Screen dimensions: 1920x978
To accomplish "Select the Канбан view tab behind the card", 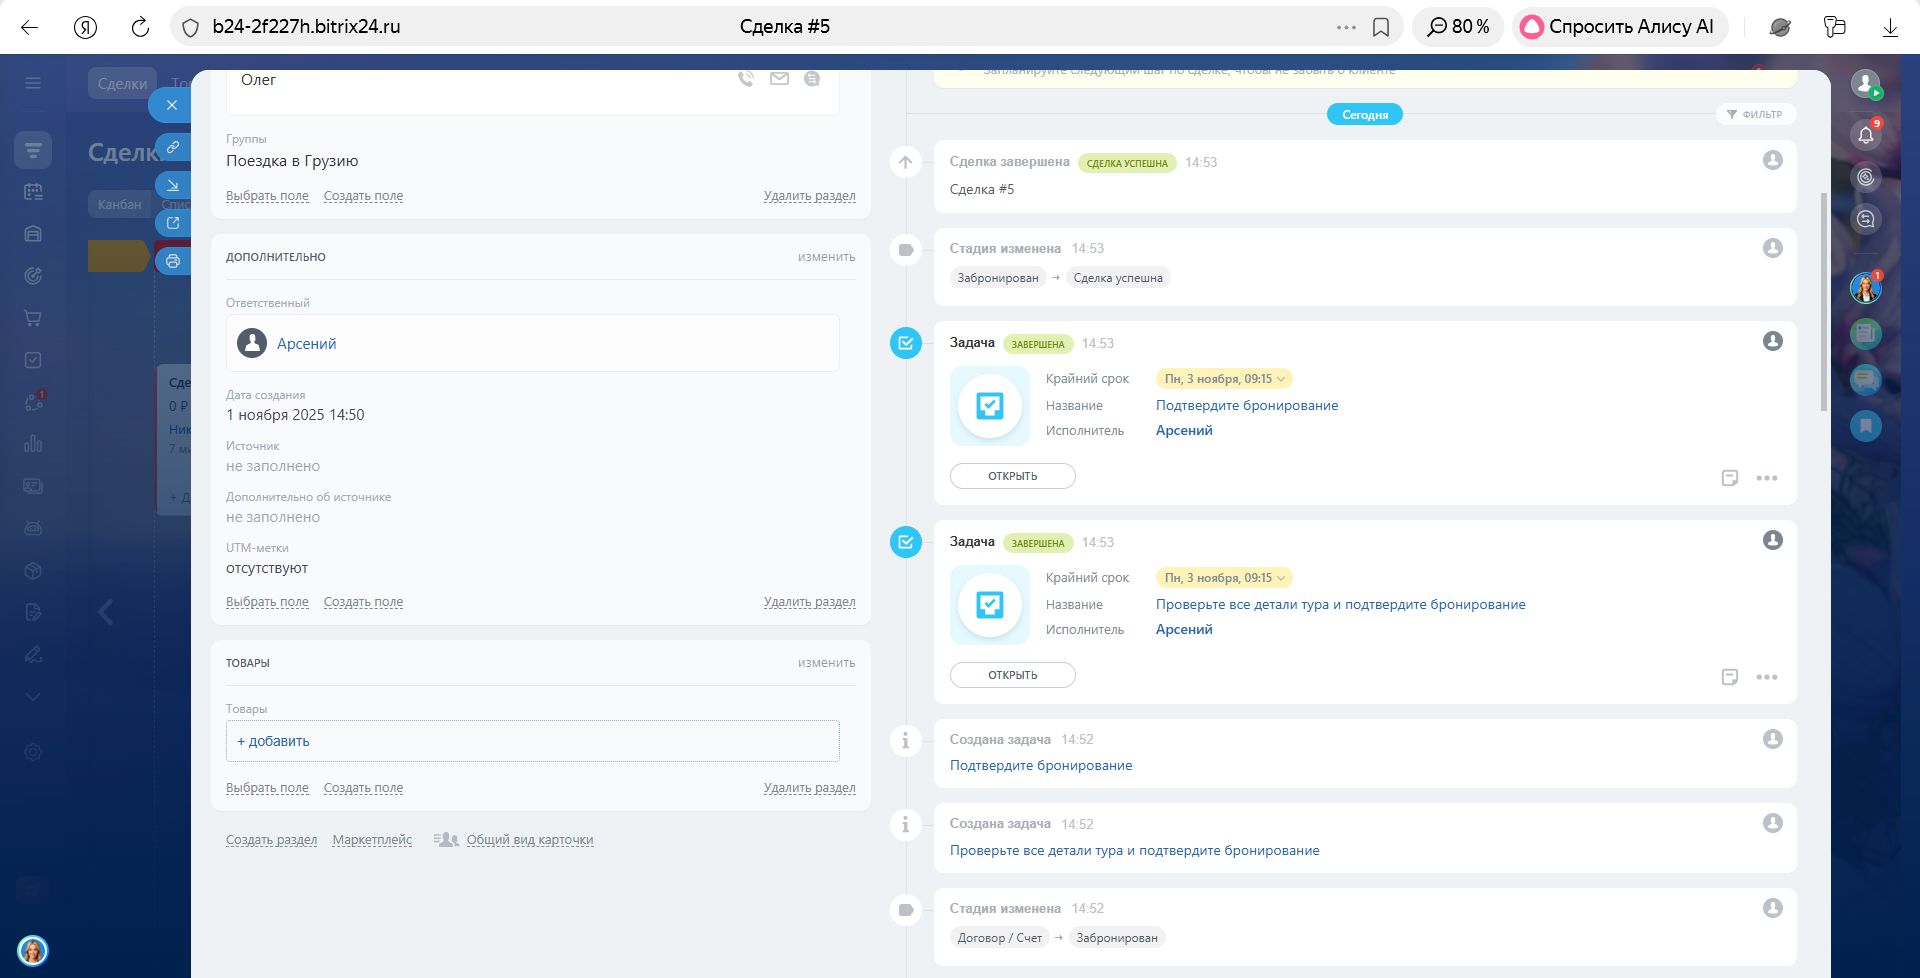I will click(x=119, y=204).
